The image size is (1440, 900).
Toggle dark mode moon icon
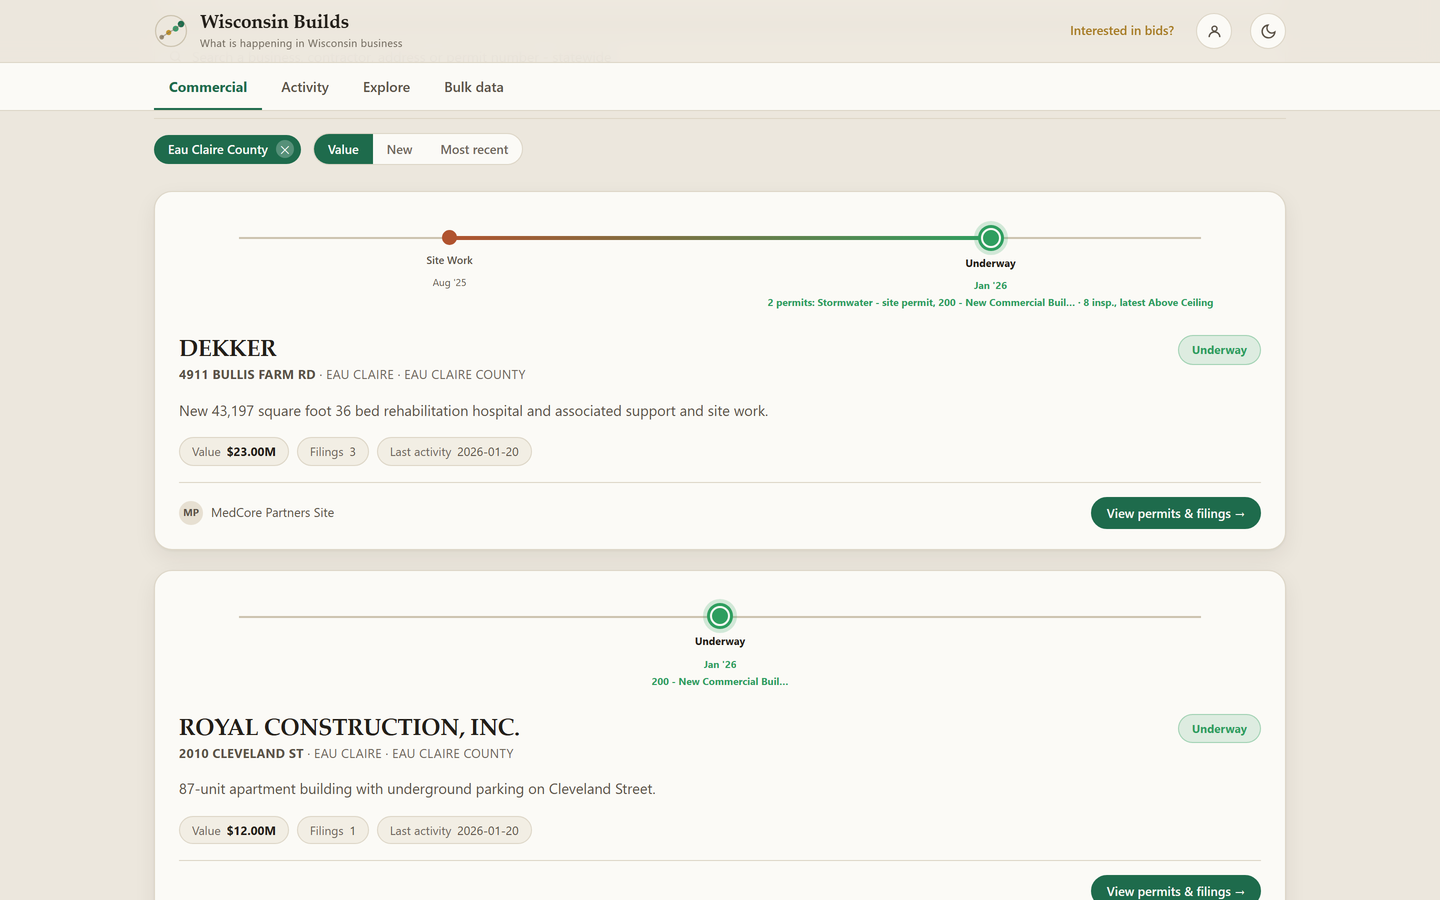coord(1268,31)
